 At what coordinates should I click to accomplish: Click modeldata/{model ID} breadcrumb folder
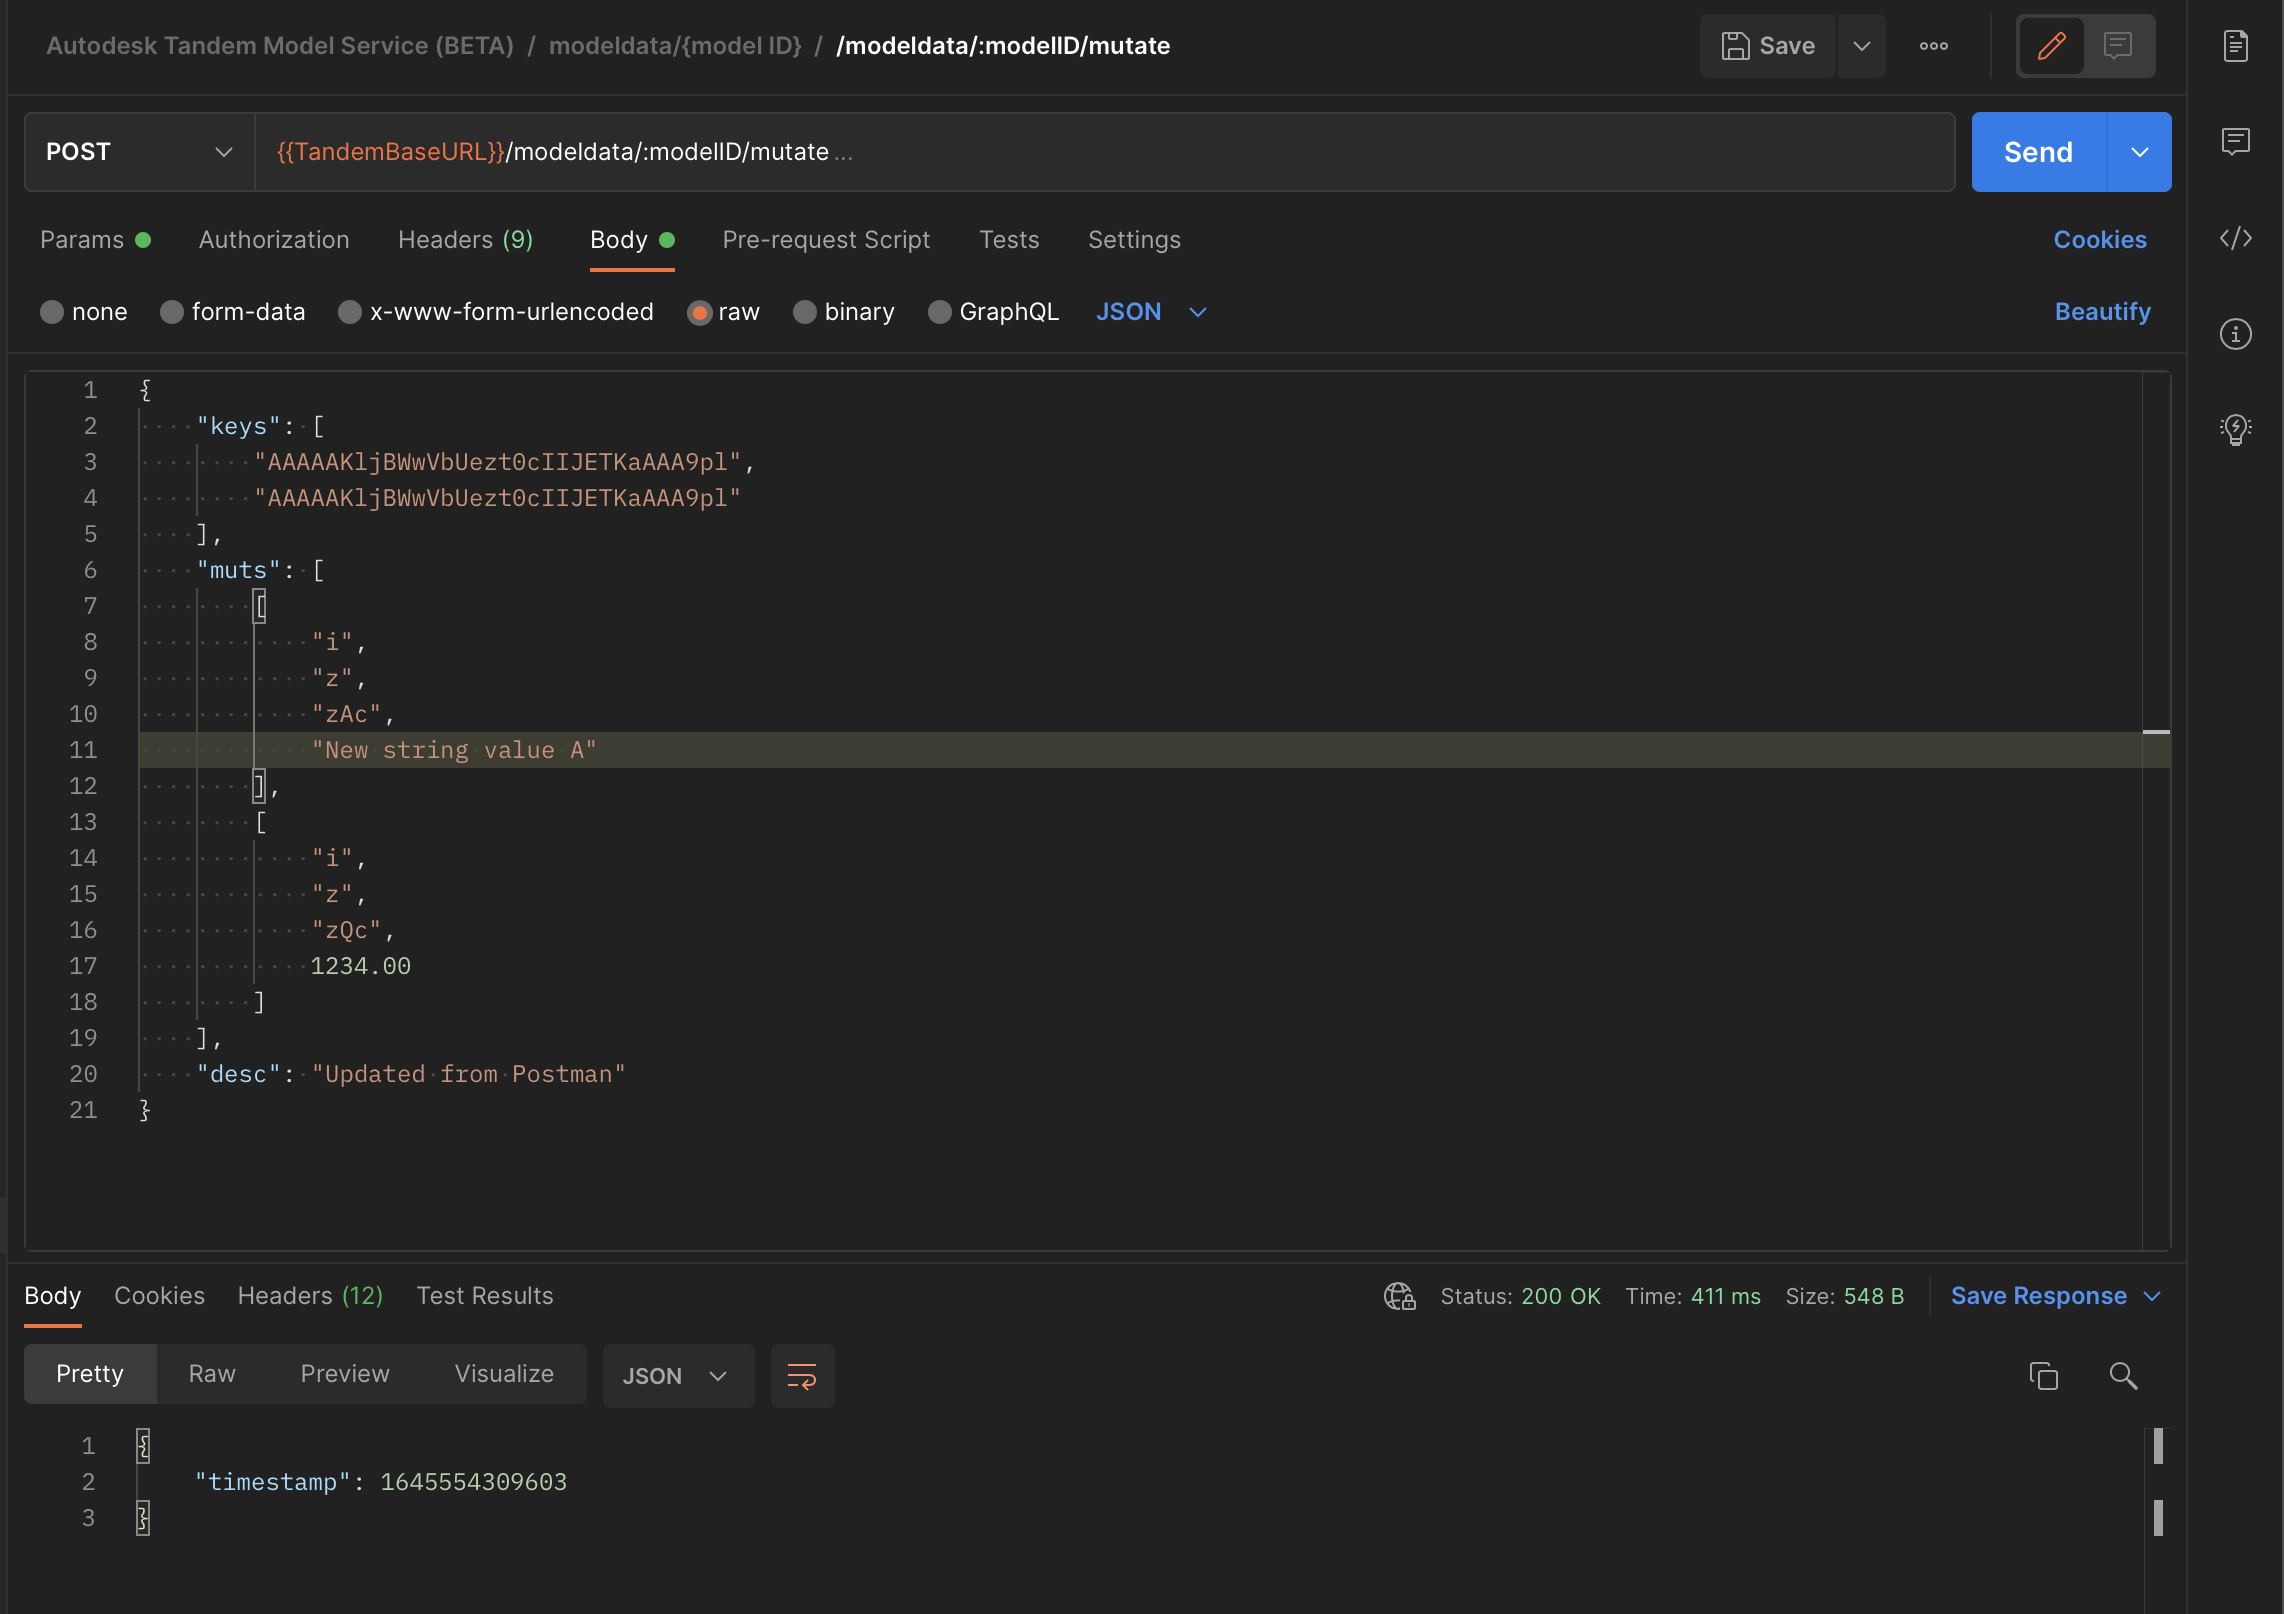675,46
